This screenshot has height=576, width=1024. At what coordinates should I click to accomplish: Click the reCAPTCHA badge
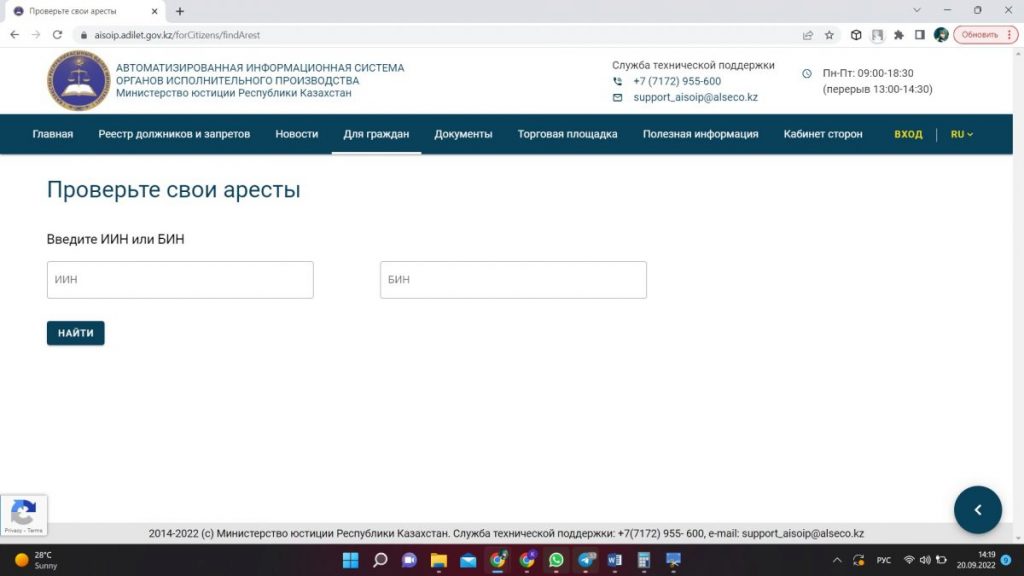click(x=24, y=515)
